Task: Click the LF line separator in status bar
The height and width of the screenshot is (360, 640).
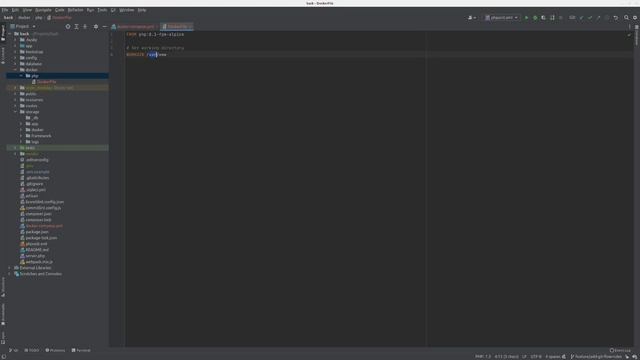Action: point(524,357)
